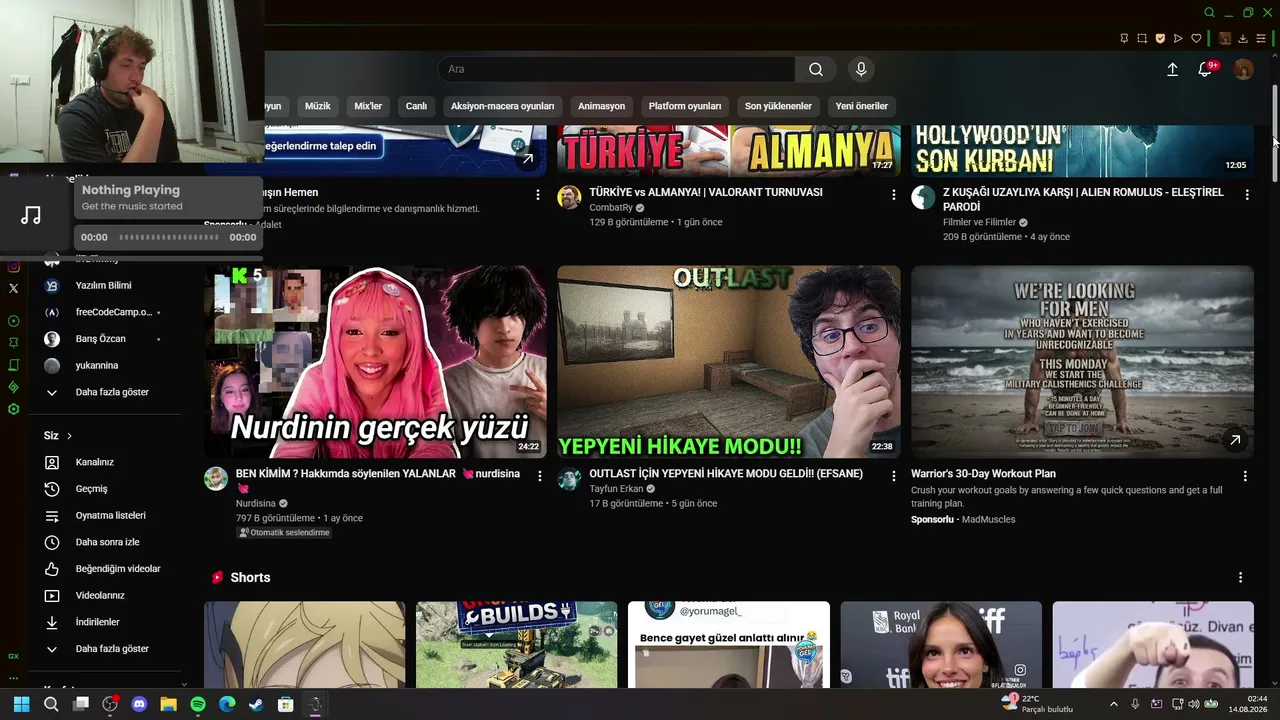The height and width of the screenshot is (720, 1280).
Task: Select the Aksiyon-macera oyunları chip
Action: [502, 106]
